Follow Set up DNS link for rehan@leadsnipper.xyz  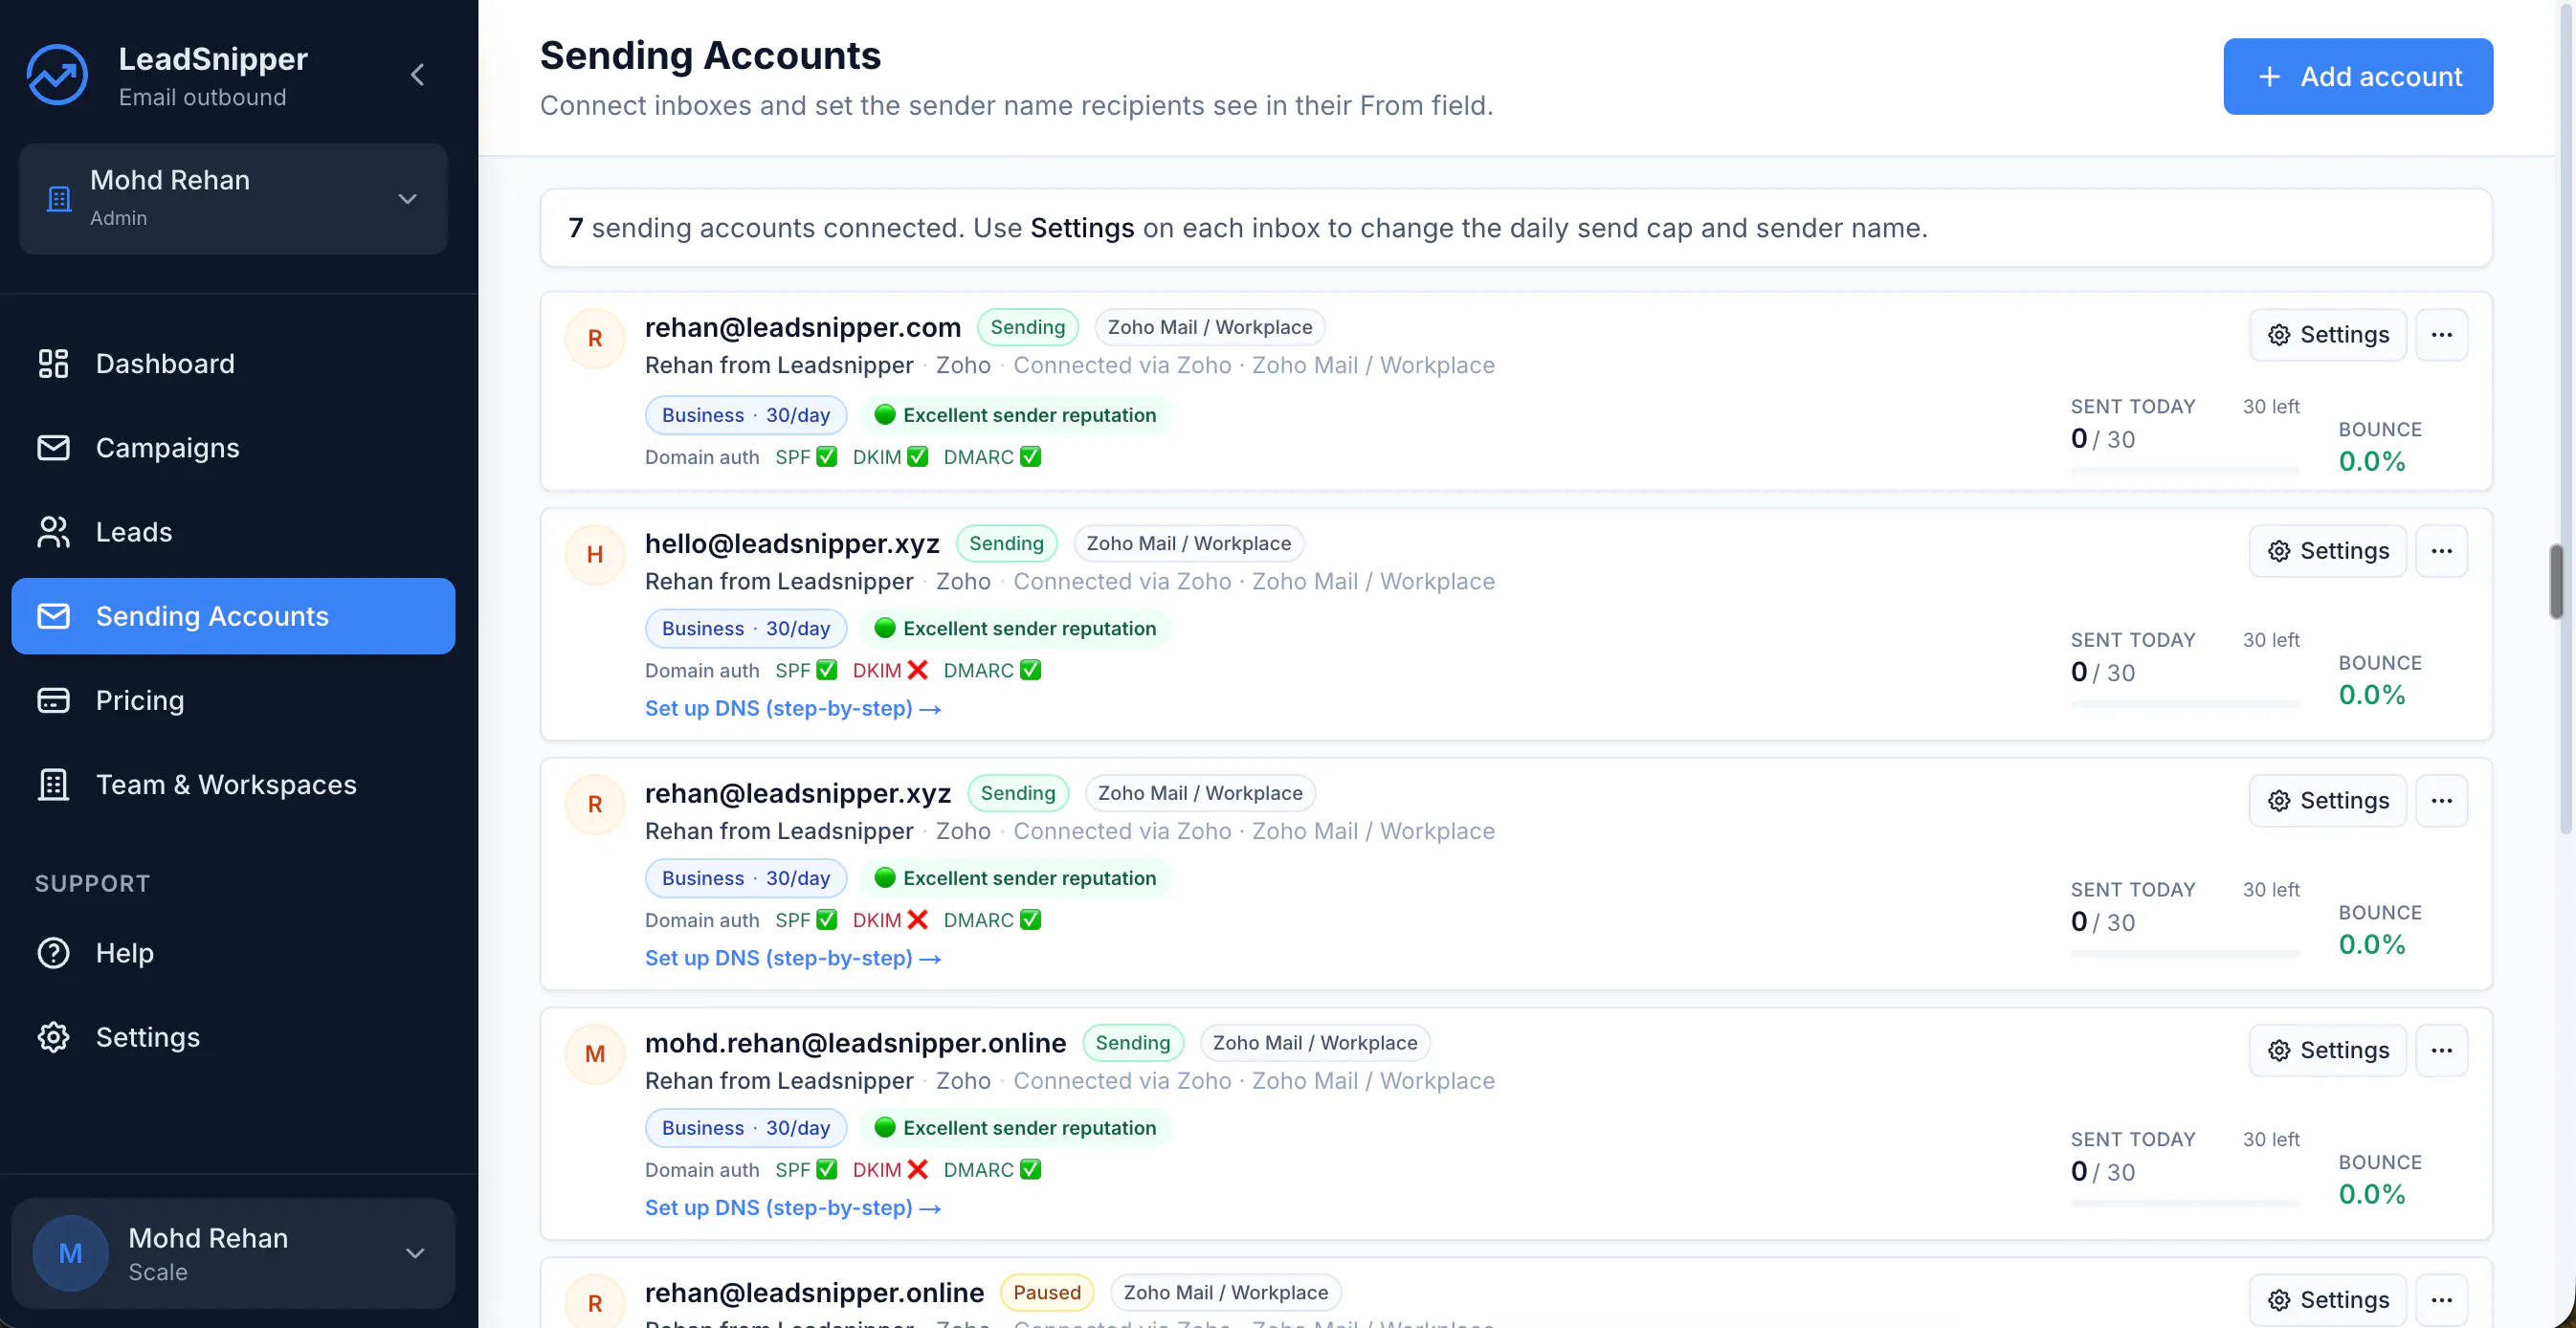tap(793, 958)
